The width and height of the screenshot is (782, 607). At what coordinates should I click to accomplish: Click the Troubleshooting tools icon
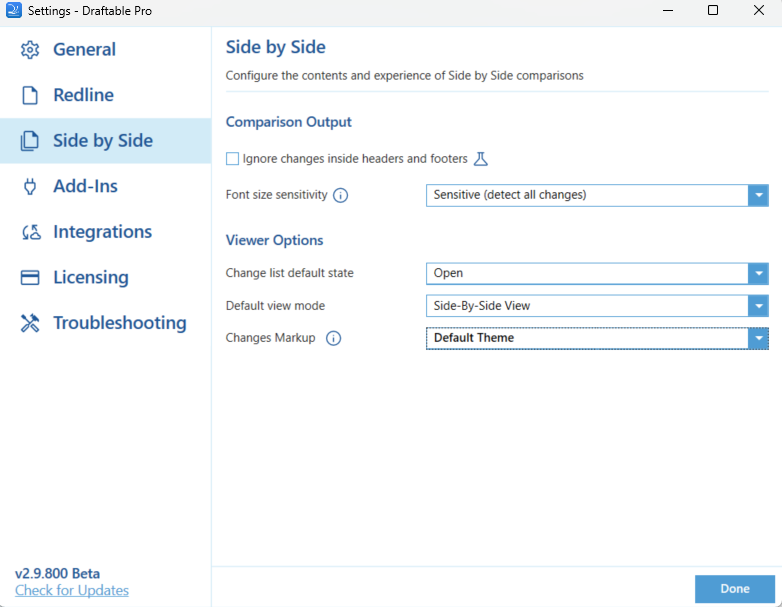point(30,323)
